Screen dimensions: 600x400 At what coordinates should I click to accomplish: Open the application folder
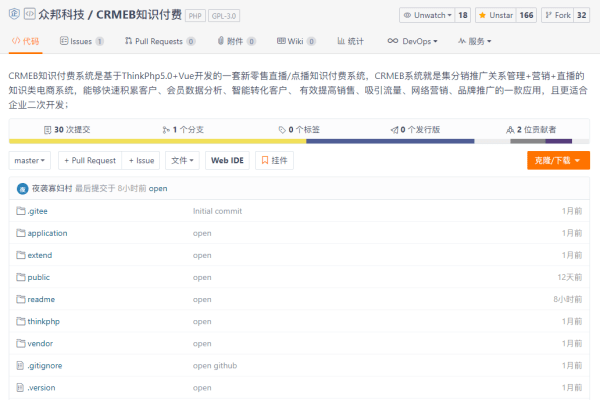47,233
